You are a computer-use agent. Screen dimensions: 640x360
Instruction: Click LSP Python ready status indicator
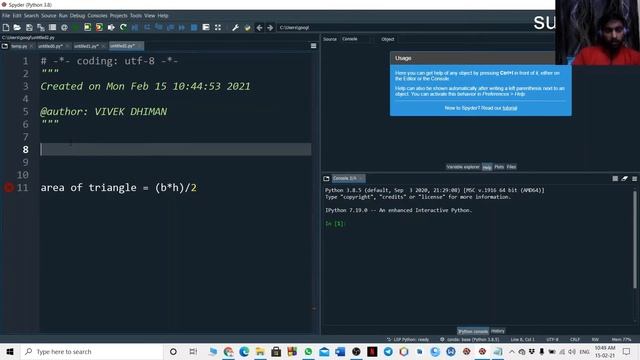tap(408, 340)
